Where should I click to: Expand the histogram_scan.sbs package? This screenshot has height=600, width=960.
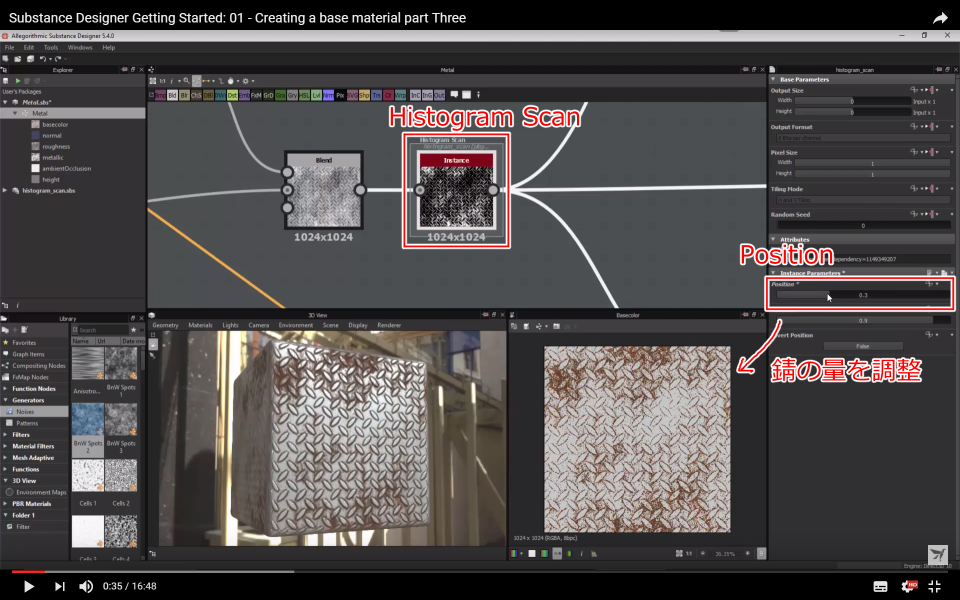click(x=6, y=190)
